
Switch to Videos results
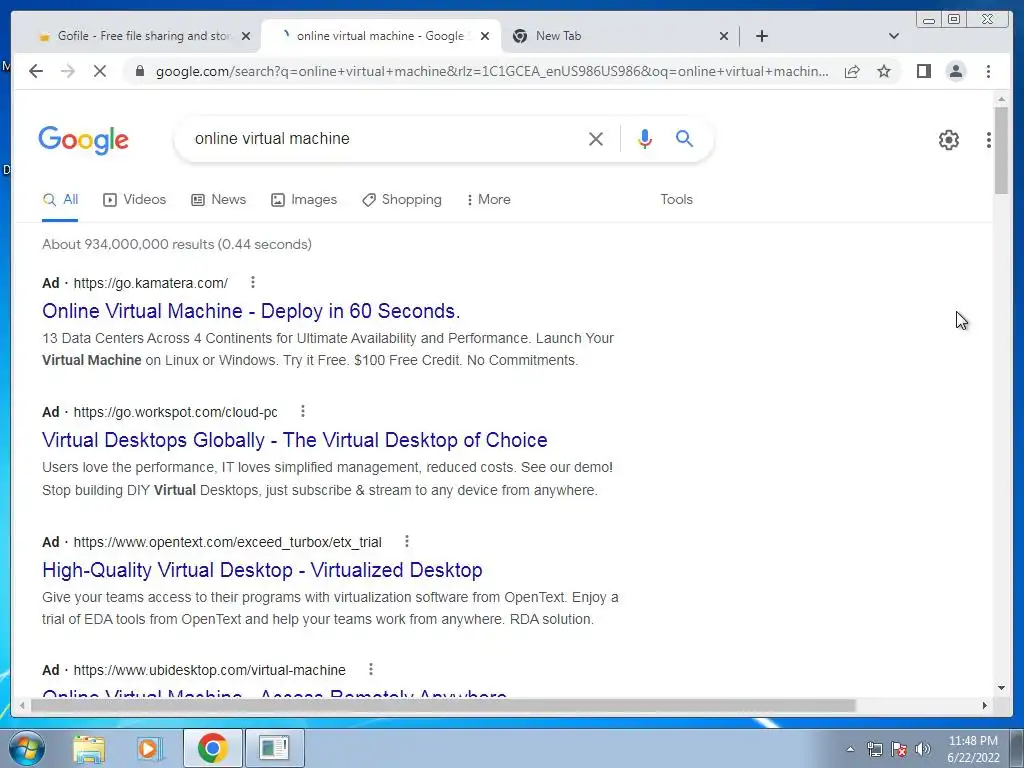[135, 200]
